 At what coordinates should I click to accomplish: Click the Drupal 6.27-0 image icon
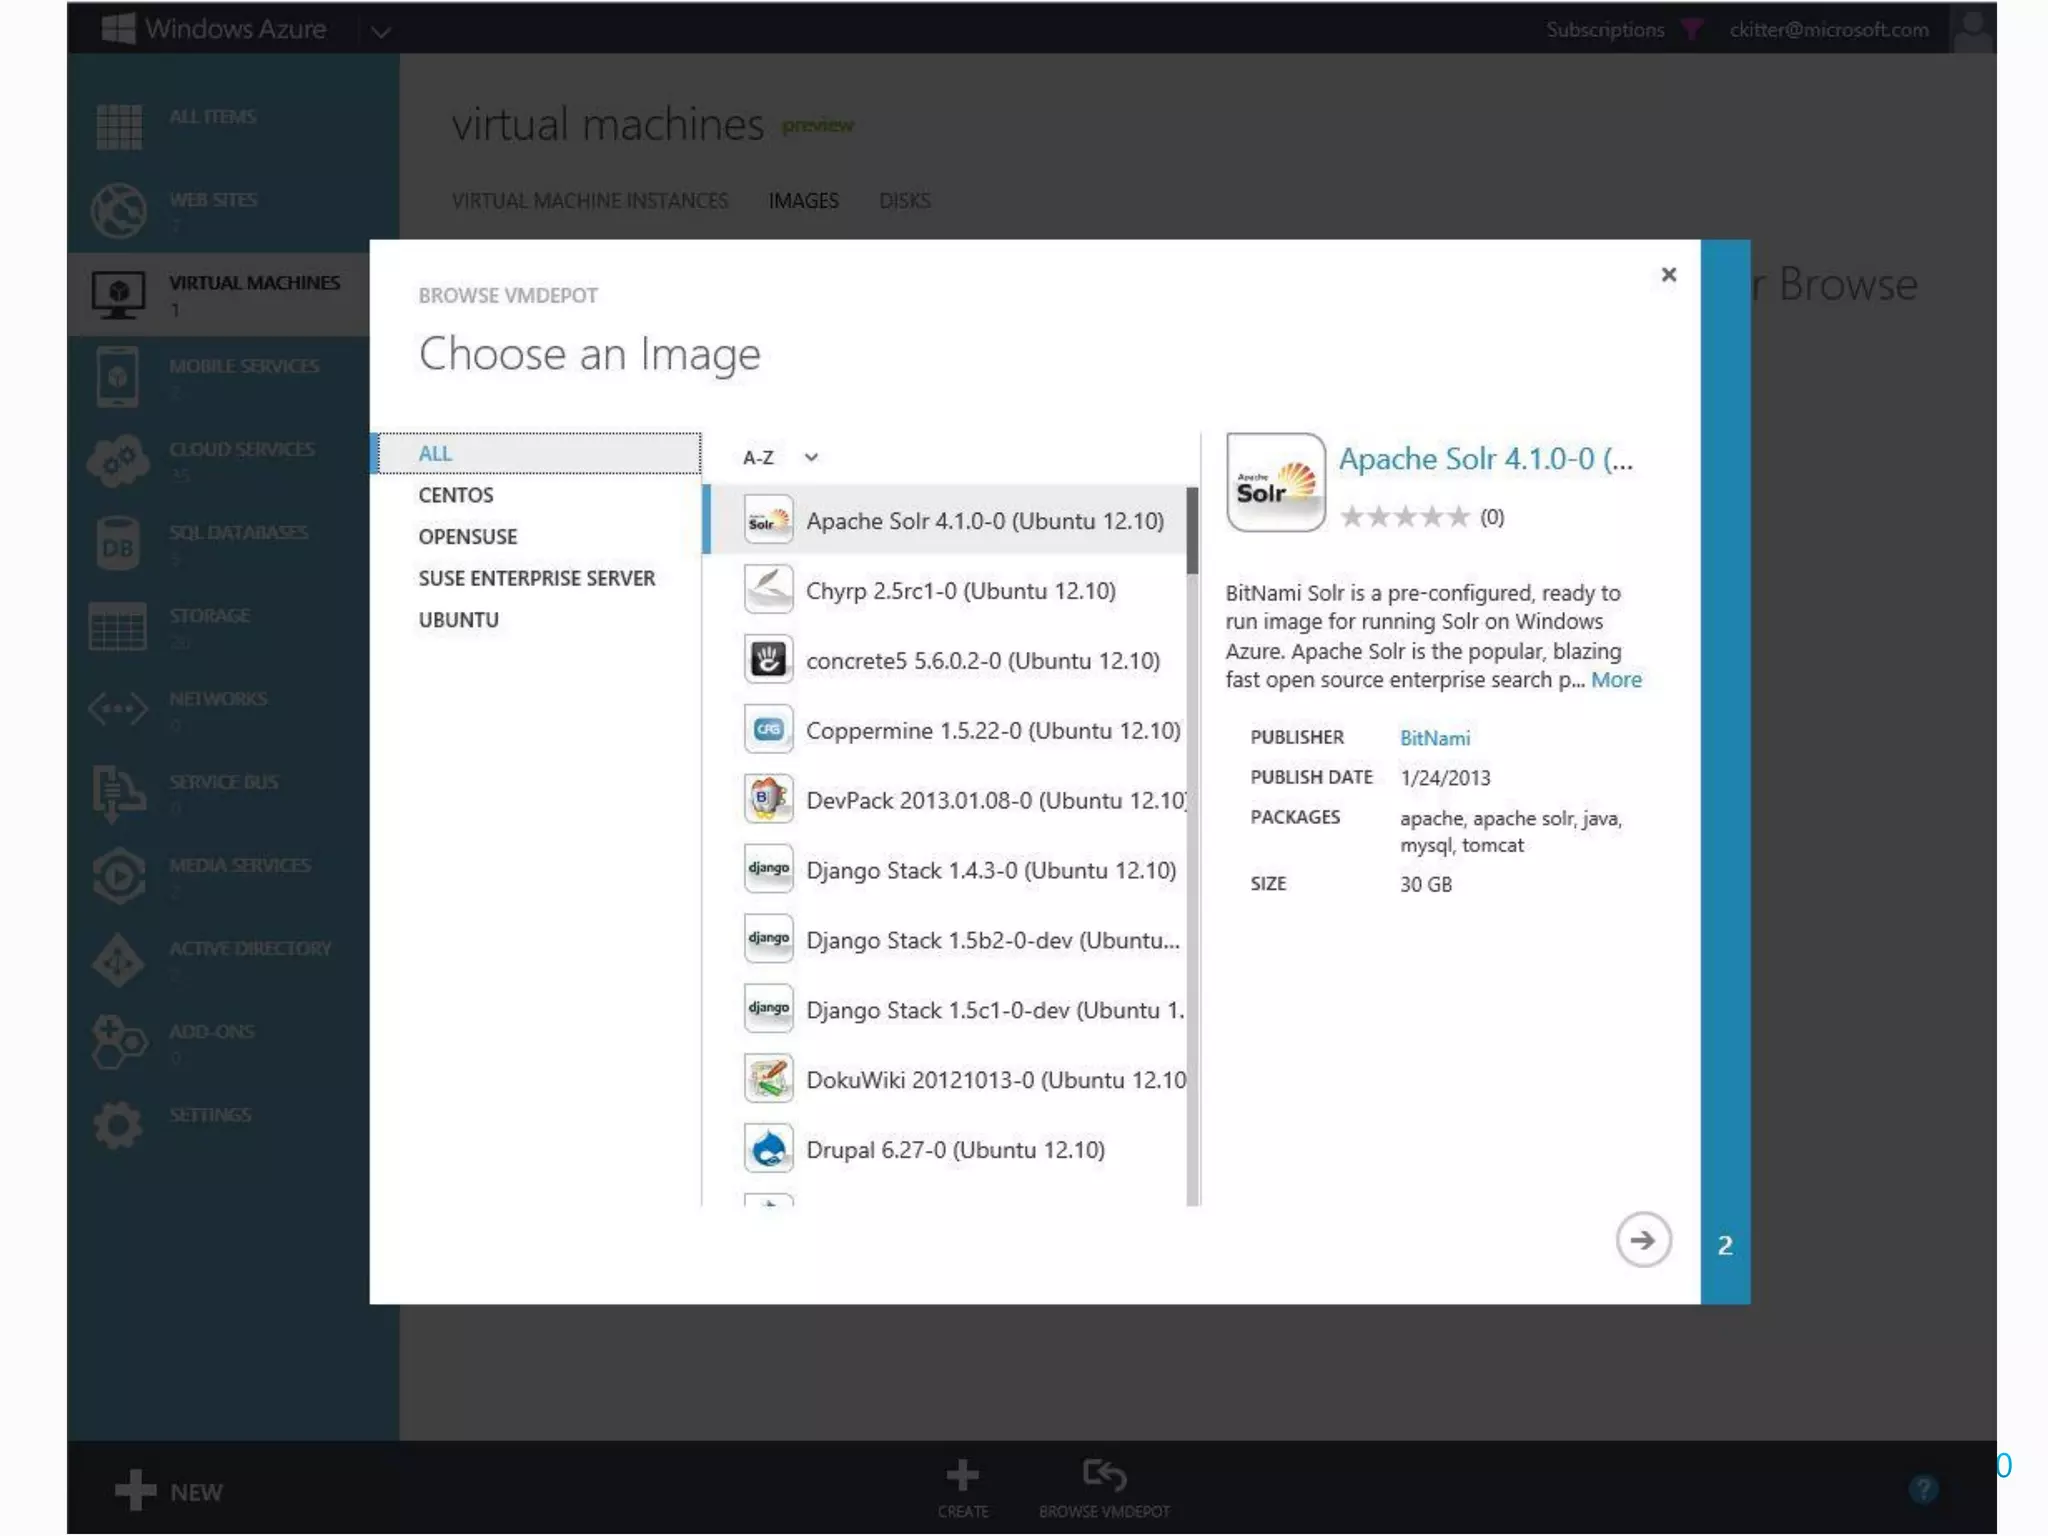click(x=768, y=1149)
